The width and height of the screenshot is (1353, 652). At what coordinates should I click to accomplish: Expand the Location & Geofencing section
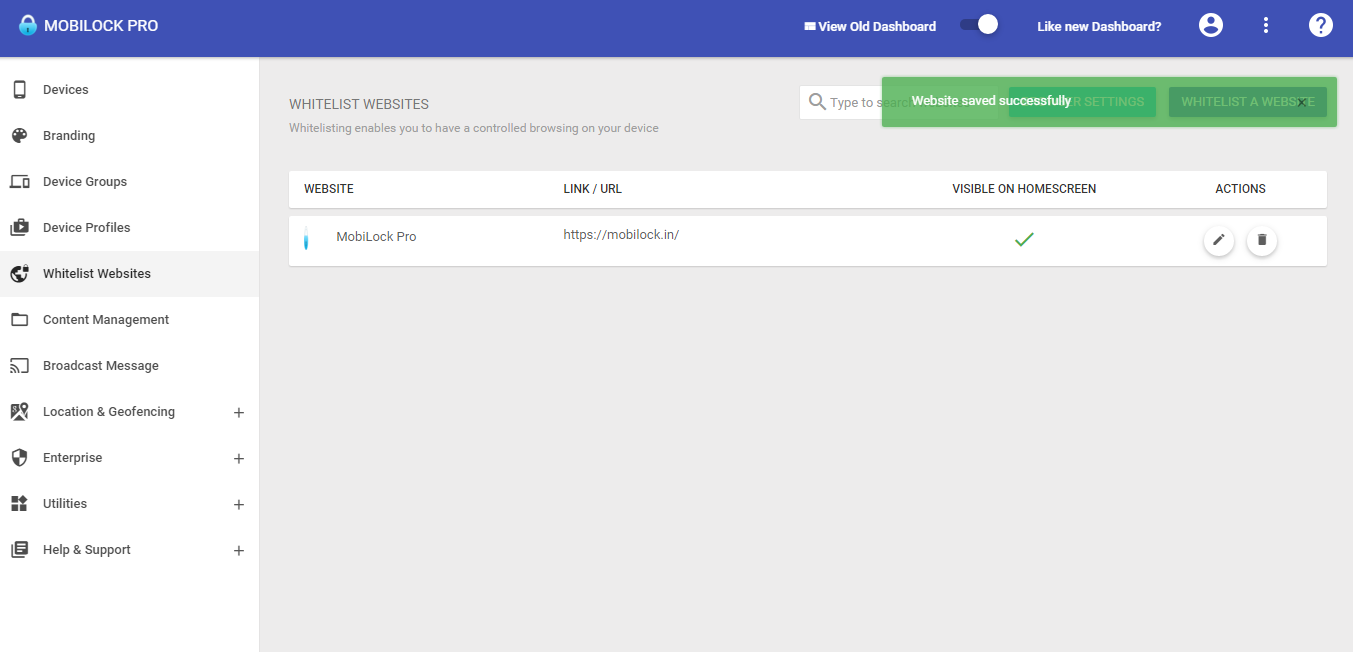pyautogui.click(x=239, y=412)
